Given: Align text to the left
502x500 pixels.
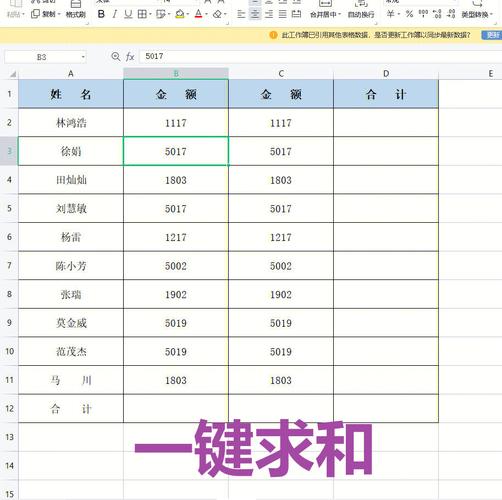Looking at the screenshot, I should [241, 14].
